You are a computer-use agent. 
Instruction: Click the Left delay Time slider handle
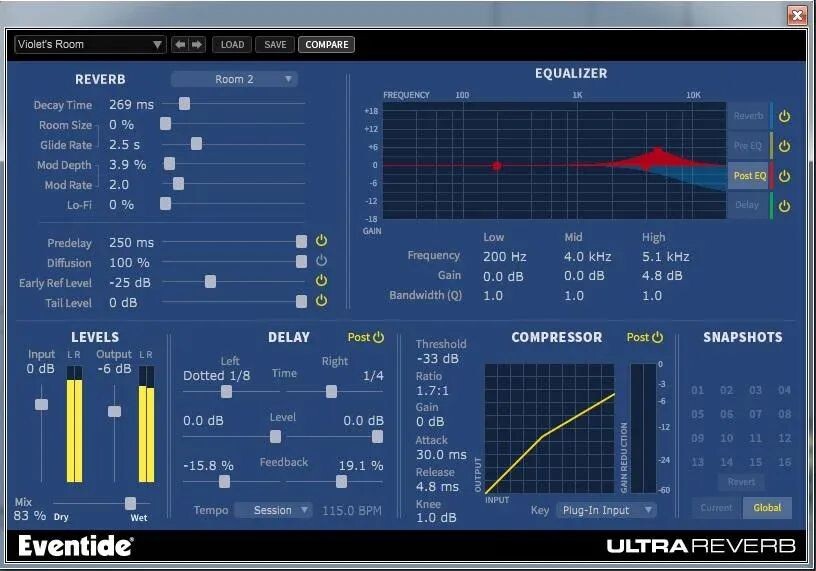pos(226,391)
